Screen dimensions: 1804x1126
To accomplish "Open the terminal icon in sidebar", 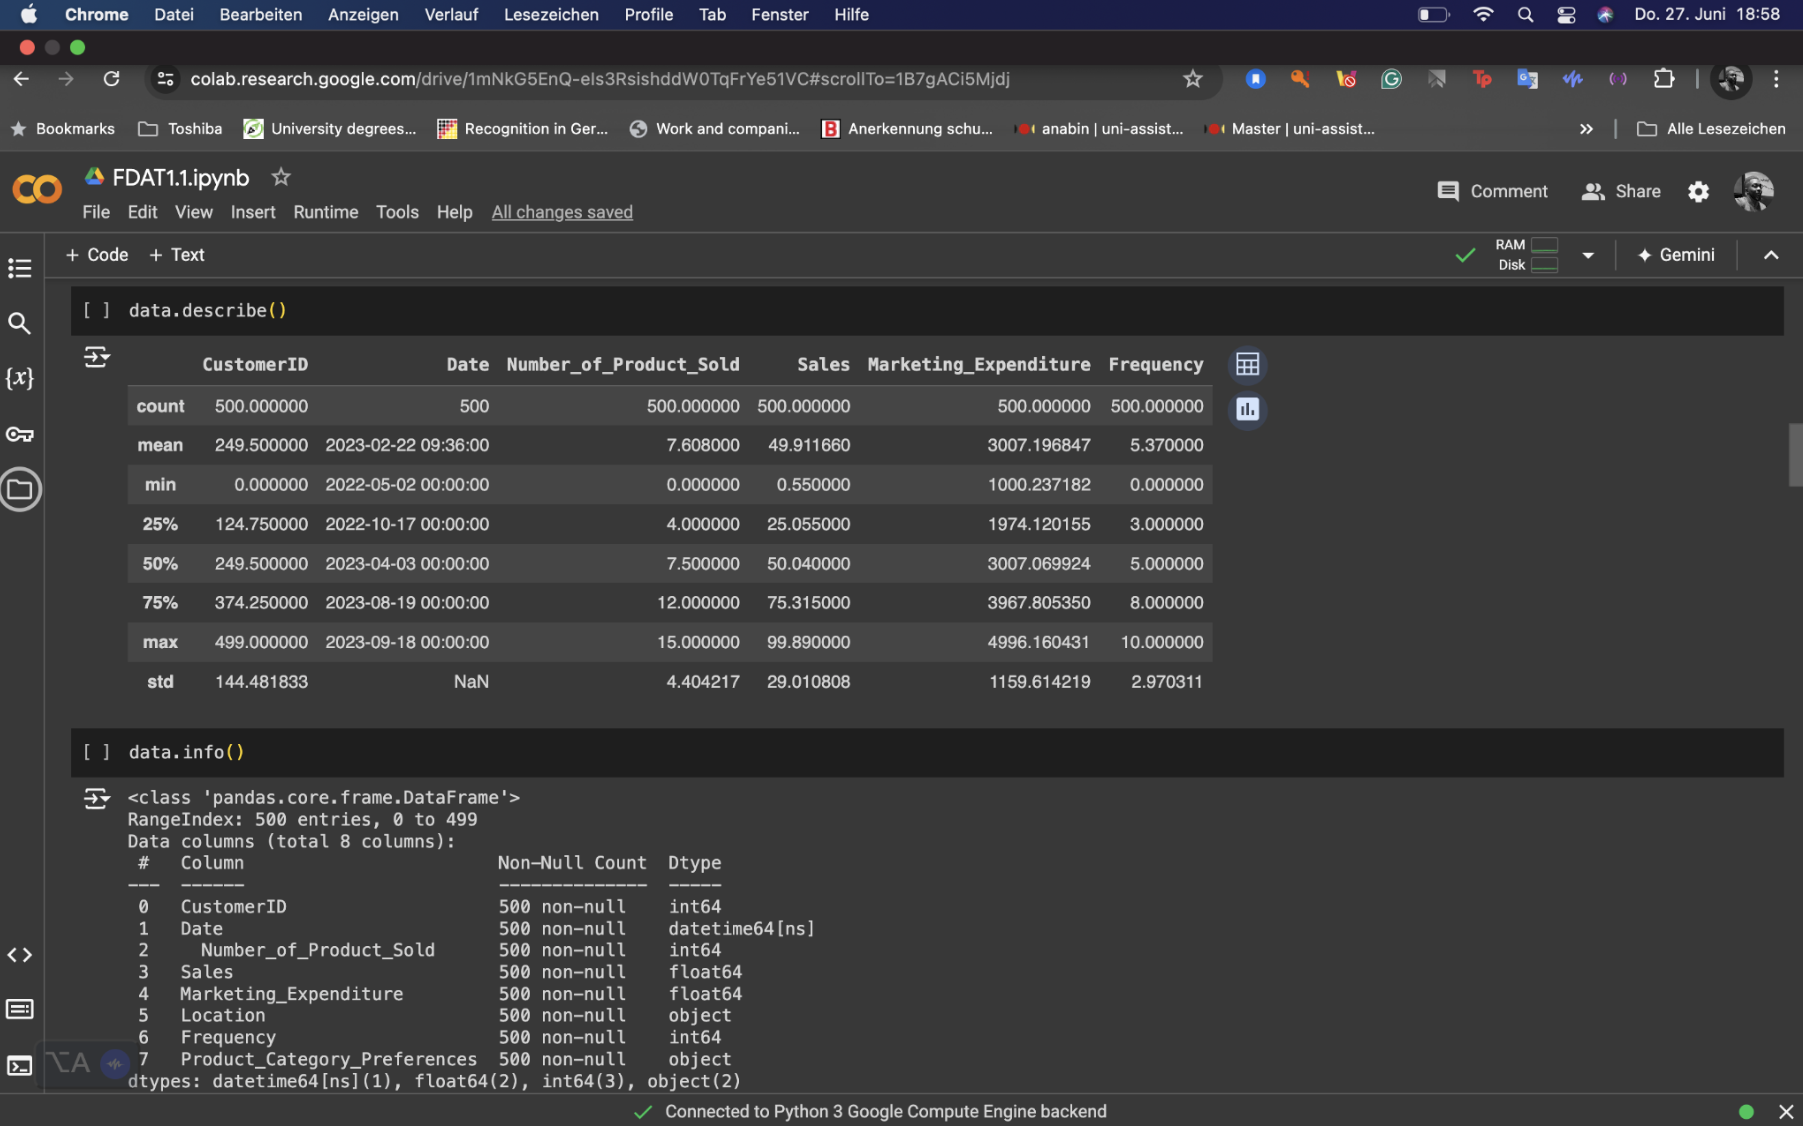I will click(20, 1066).
